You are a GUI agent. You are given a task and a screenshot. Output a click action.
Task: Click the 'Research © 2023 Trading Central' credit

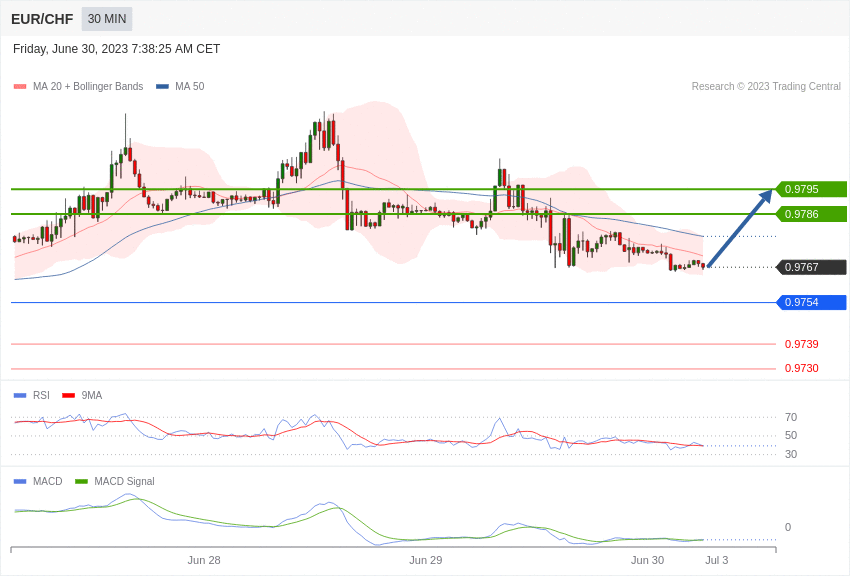click(766, 86)
